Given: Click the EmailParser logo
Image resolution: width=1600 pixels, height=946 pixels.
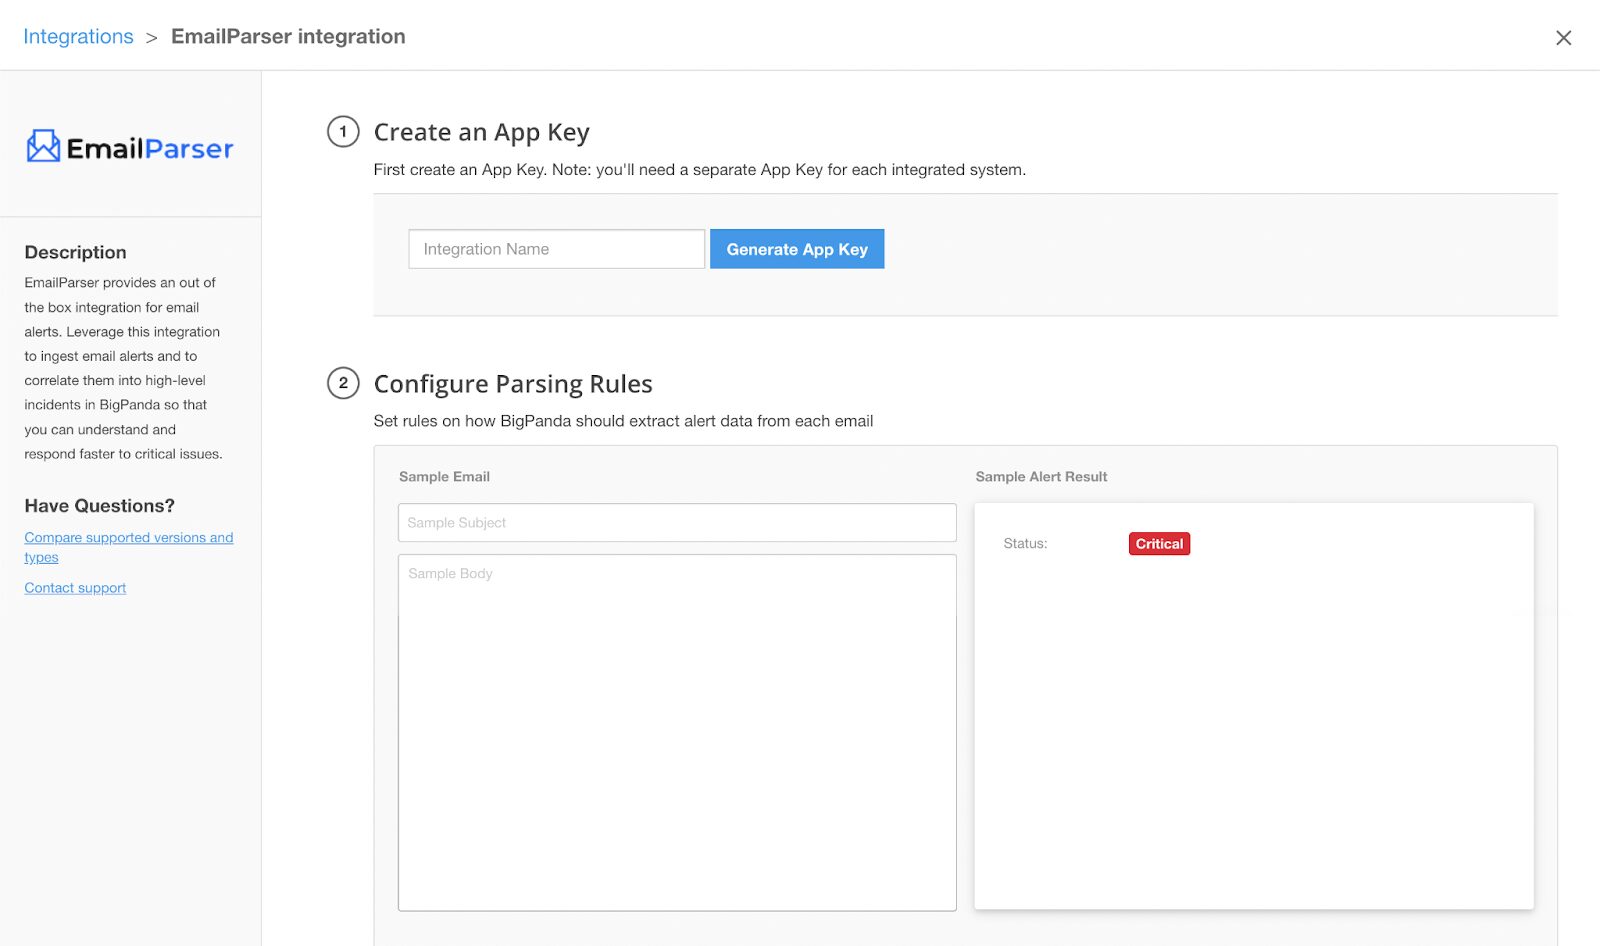Looking at the screenshot, I should coord(130,147).
